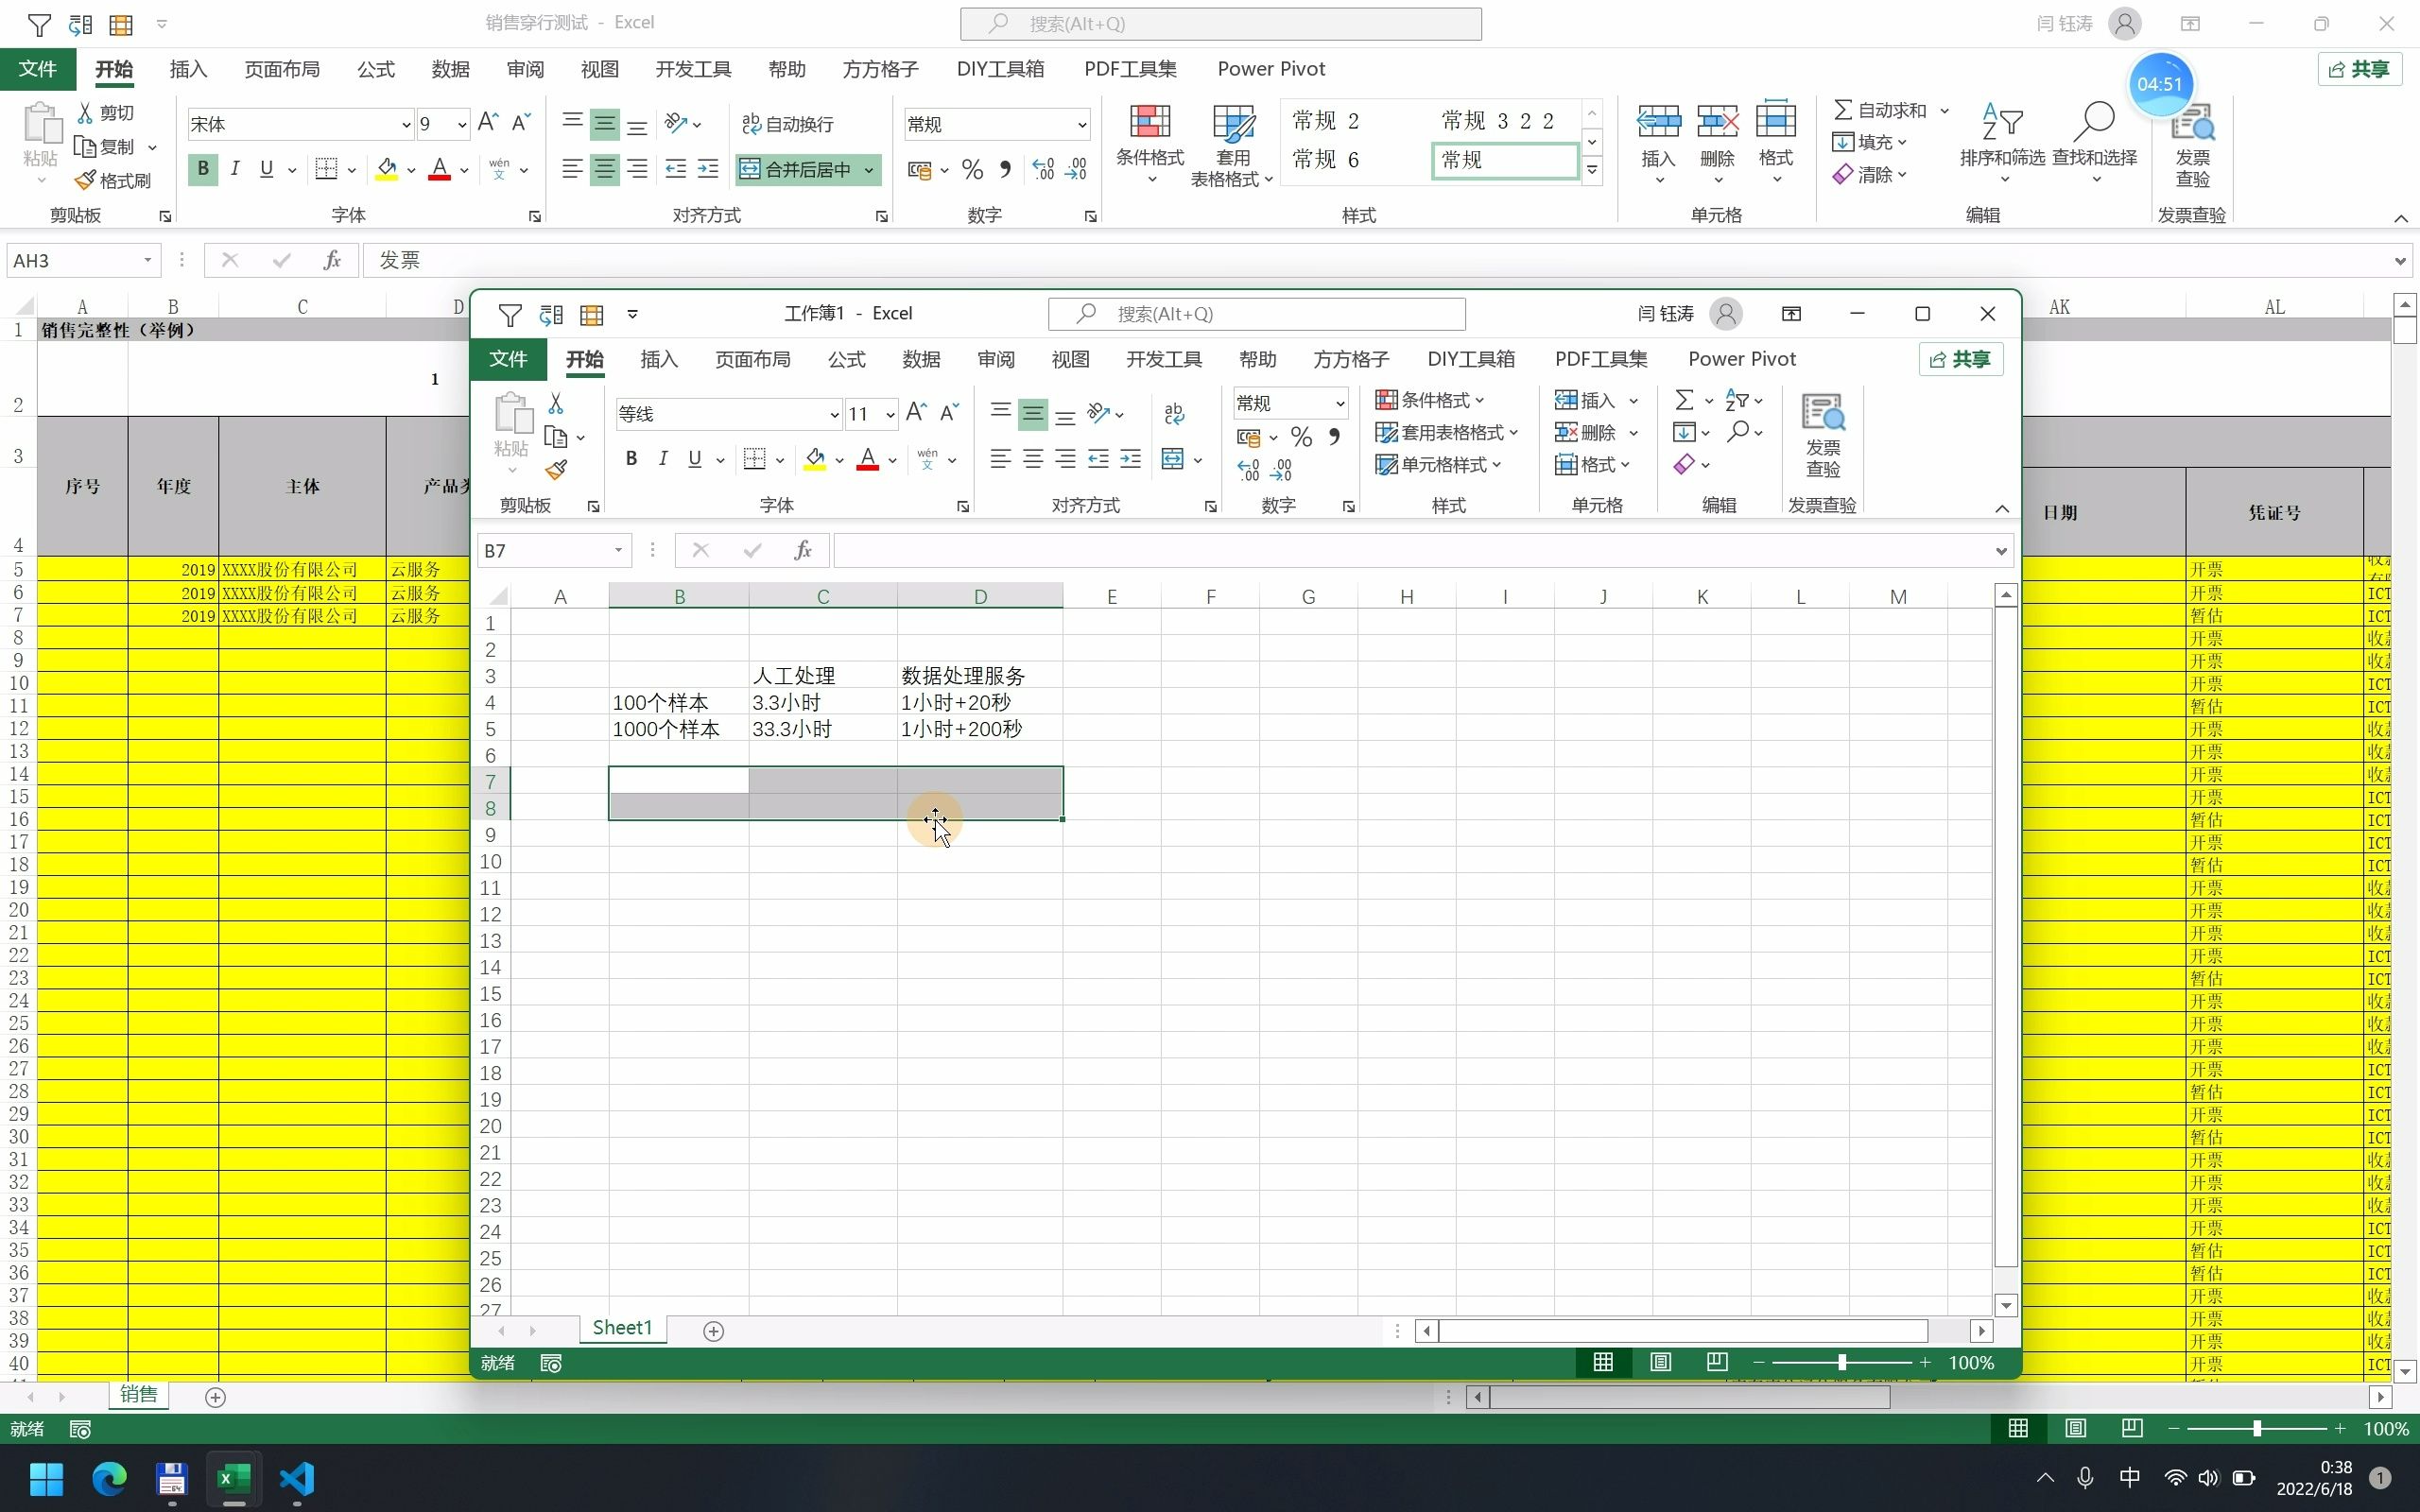Click the wrap text icon in 工作簿1 ribbon
2420x1512 pixels.
[x=1174, y=413]
